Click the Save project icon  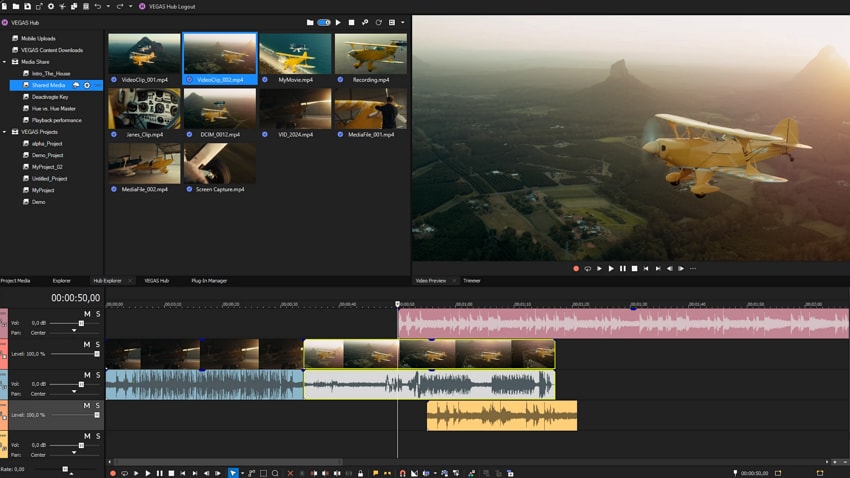click(27, 7)
